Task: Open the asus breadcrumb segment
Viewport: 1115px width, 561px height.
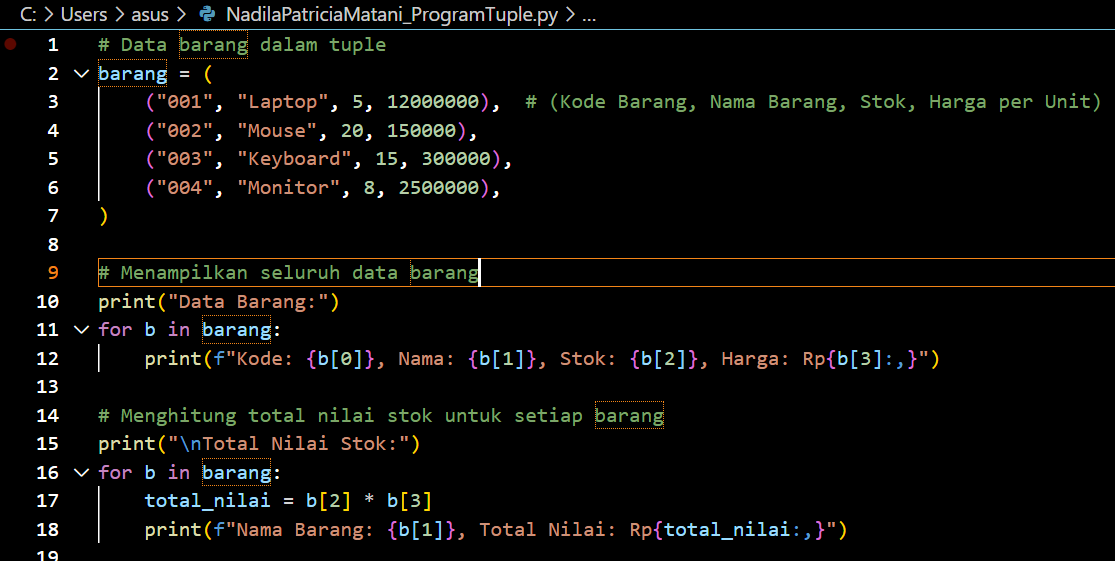Action: click(150, 15)
